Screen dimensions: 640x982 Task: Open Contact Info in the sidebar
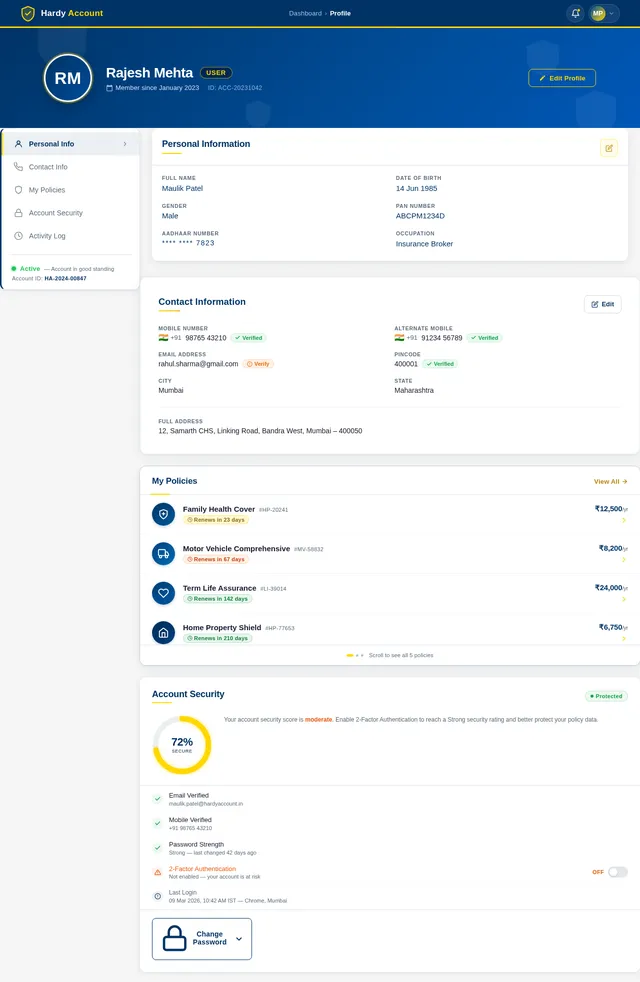pyautogui.click(x=48, y=167)
